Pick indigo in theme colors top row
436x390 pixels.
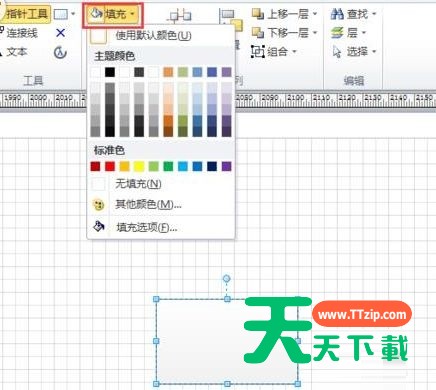tap(212, 72)
